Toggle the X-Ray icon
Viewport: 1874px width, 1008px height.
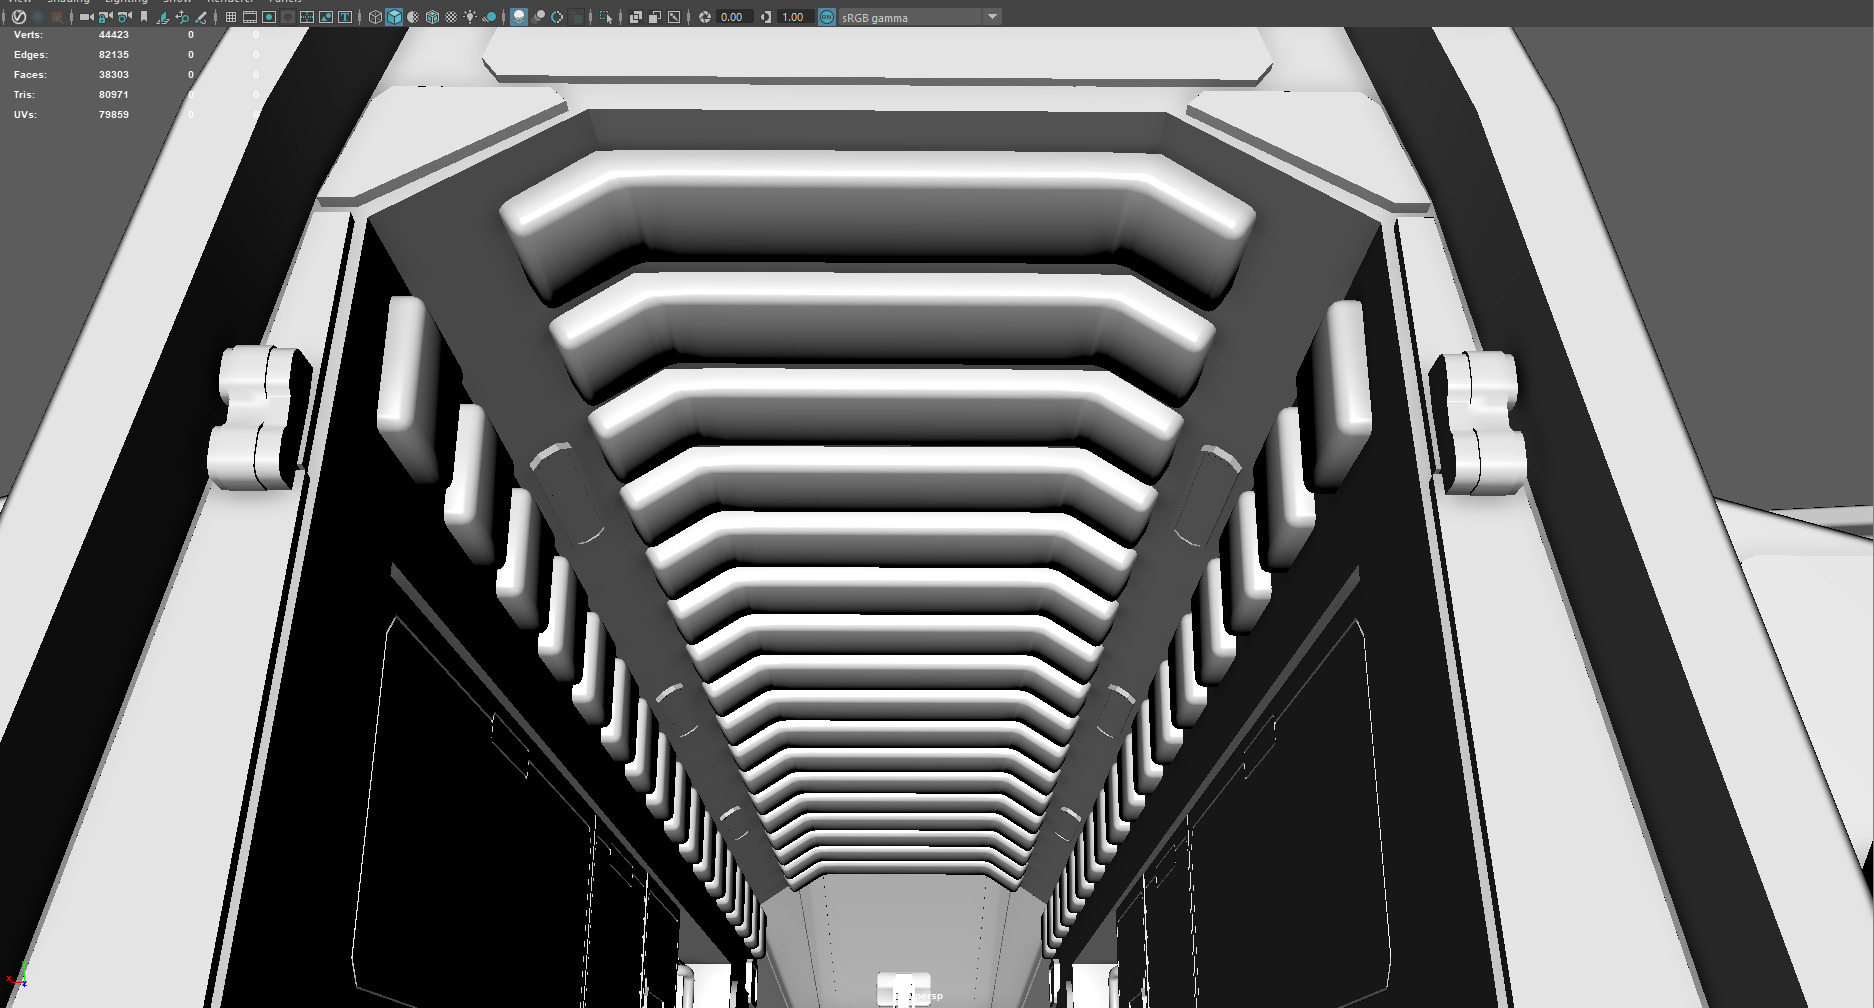tap(636, 17)
